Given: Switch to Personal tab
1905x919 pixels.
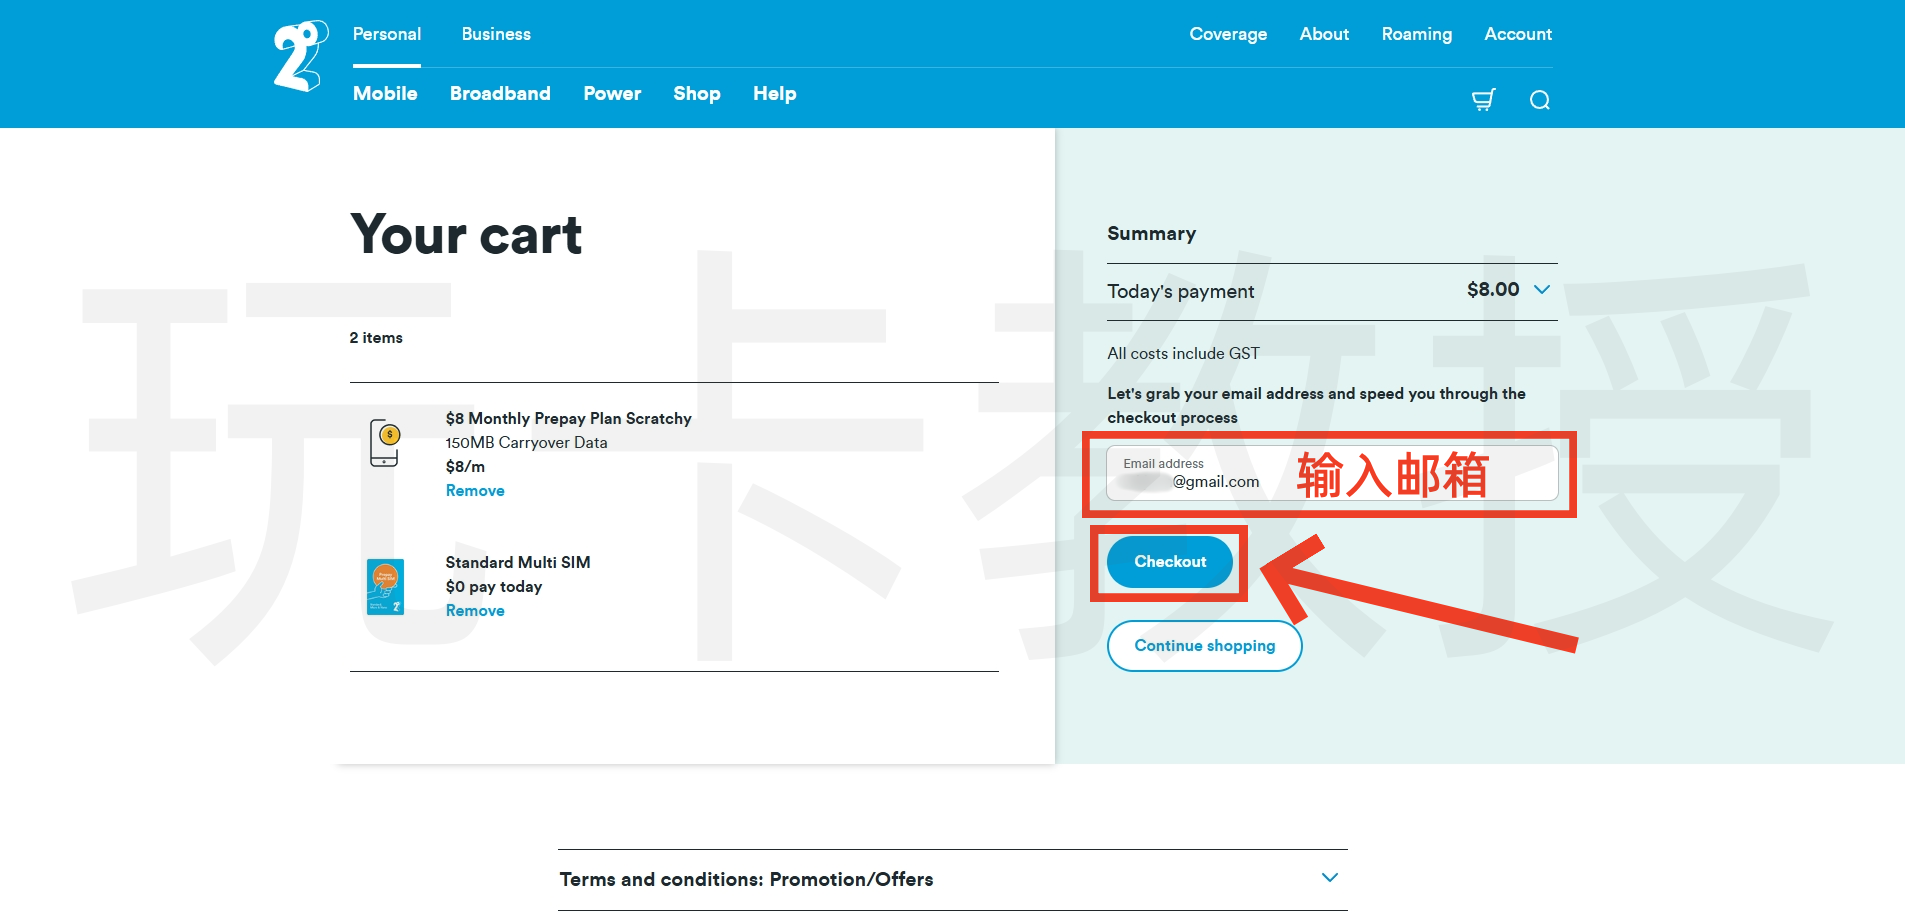Looking at the screenshot, I should (387, 34).
